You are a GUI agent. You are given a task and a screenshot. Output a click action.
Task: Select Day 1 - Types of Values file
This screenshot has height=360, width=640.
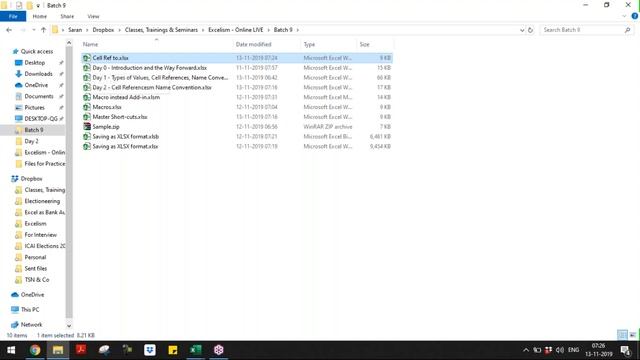click(x=160, y=78)
